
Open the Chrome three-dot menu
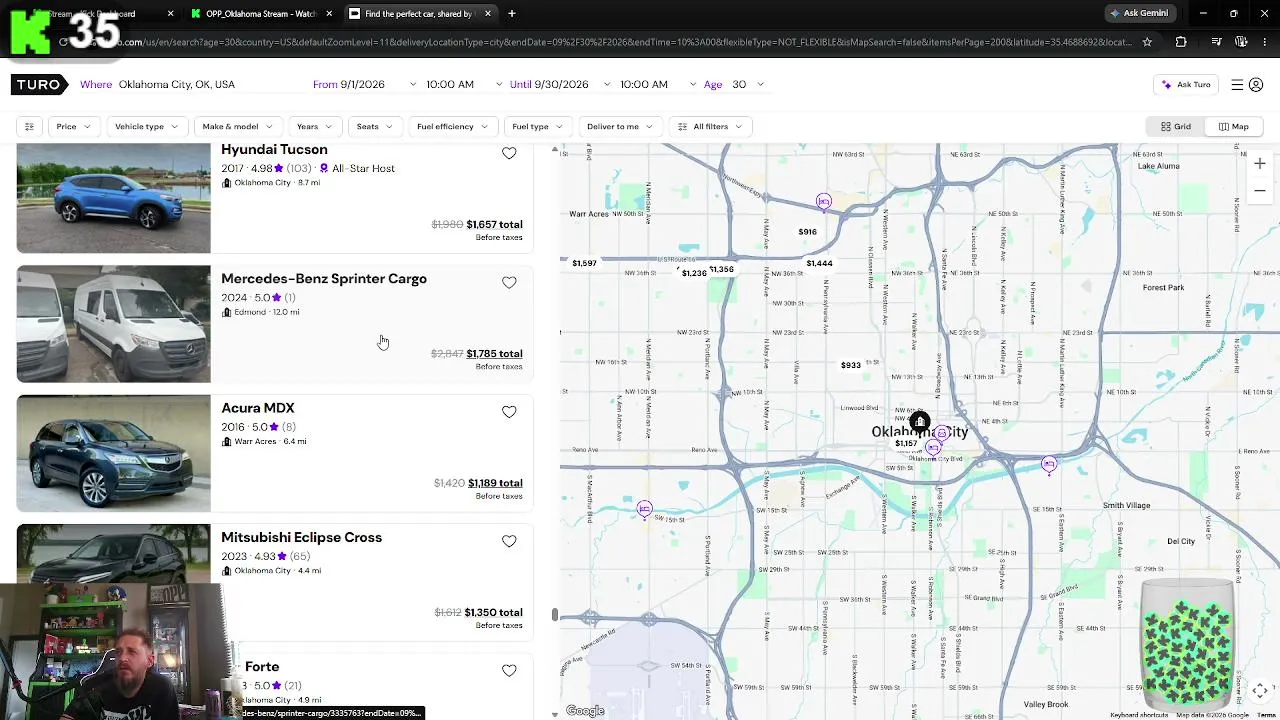pos(1265,42)
